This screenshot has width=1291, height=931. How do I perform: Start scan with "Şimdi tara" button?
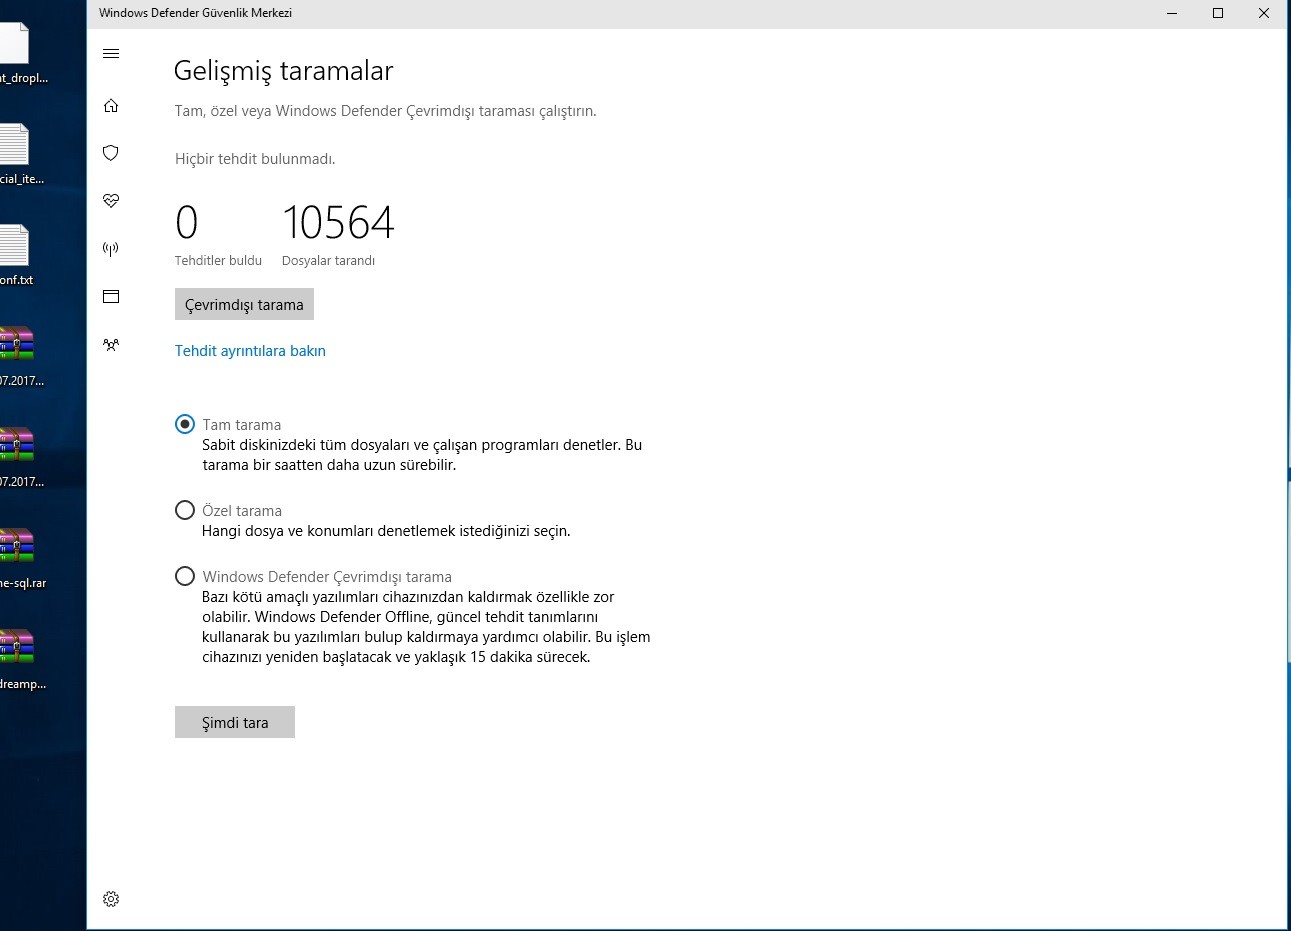tap(235, 722)
